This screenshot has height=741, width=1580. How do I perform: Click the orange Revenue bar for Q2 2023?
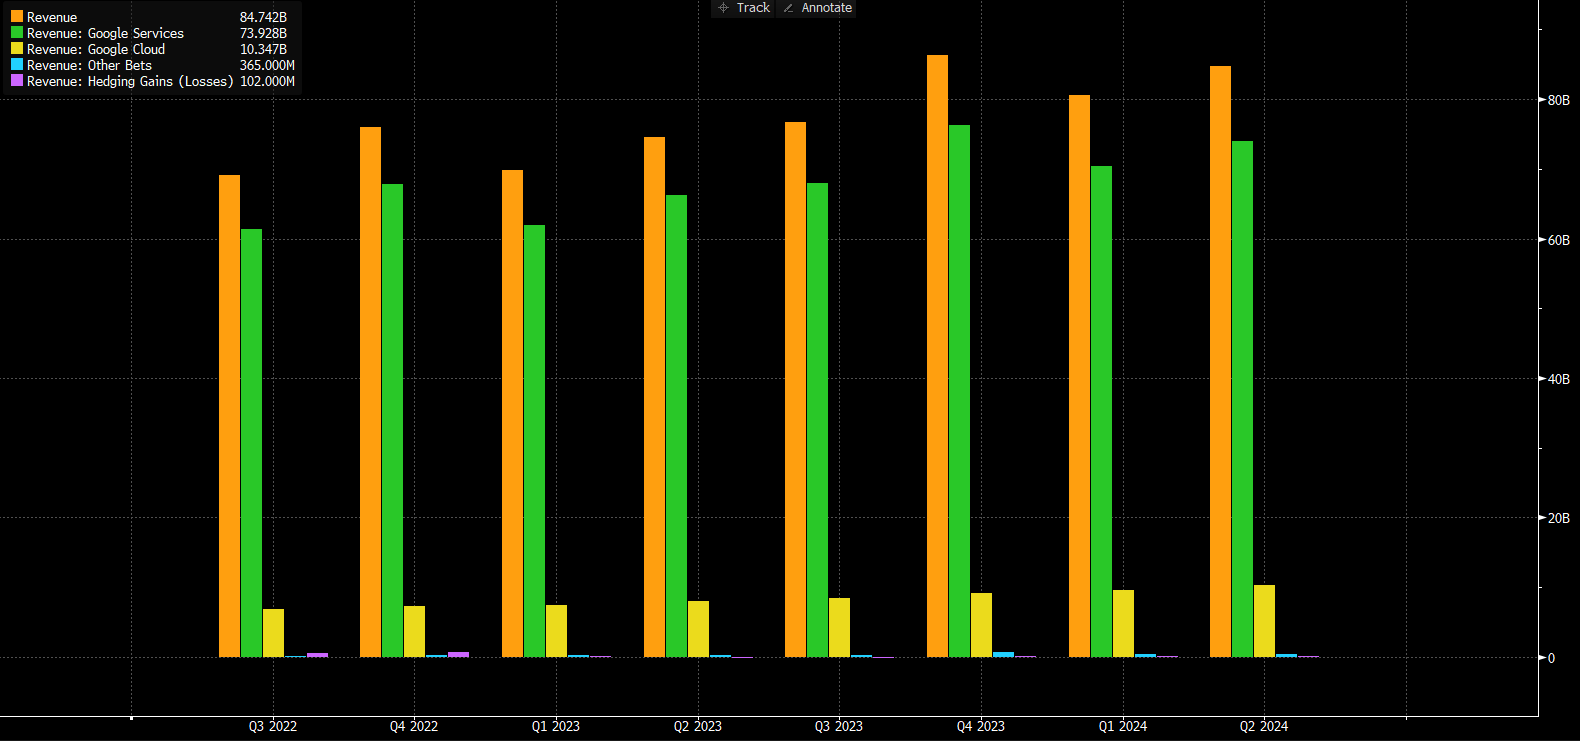coord(654,397)
